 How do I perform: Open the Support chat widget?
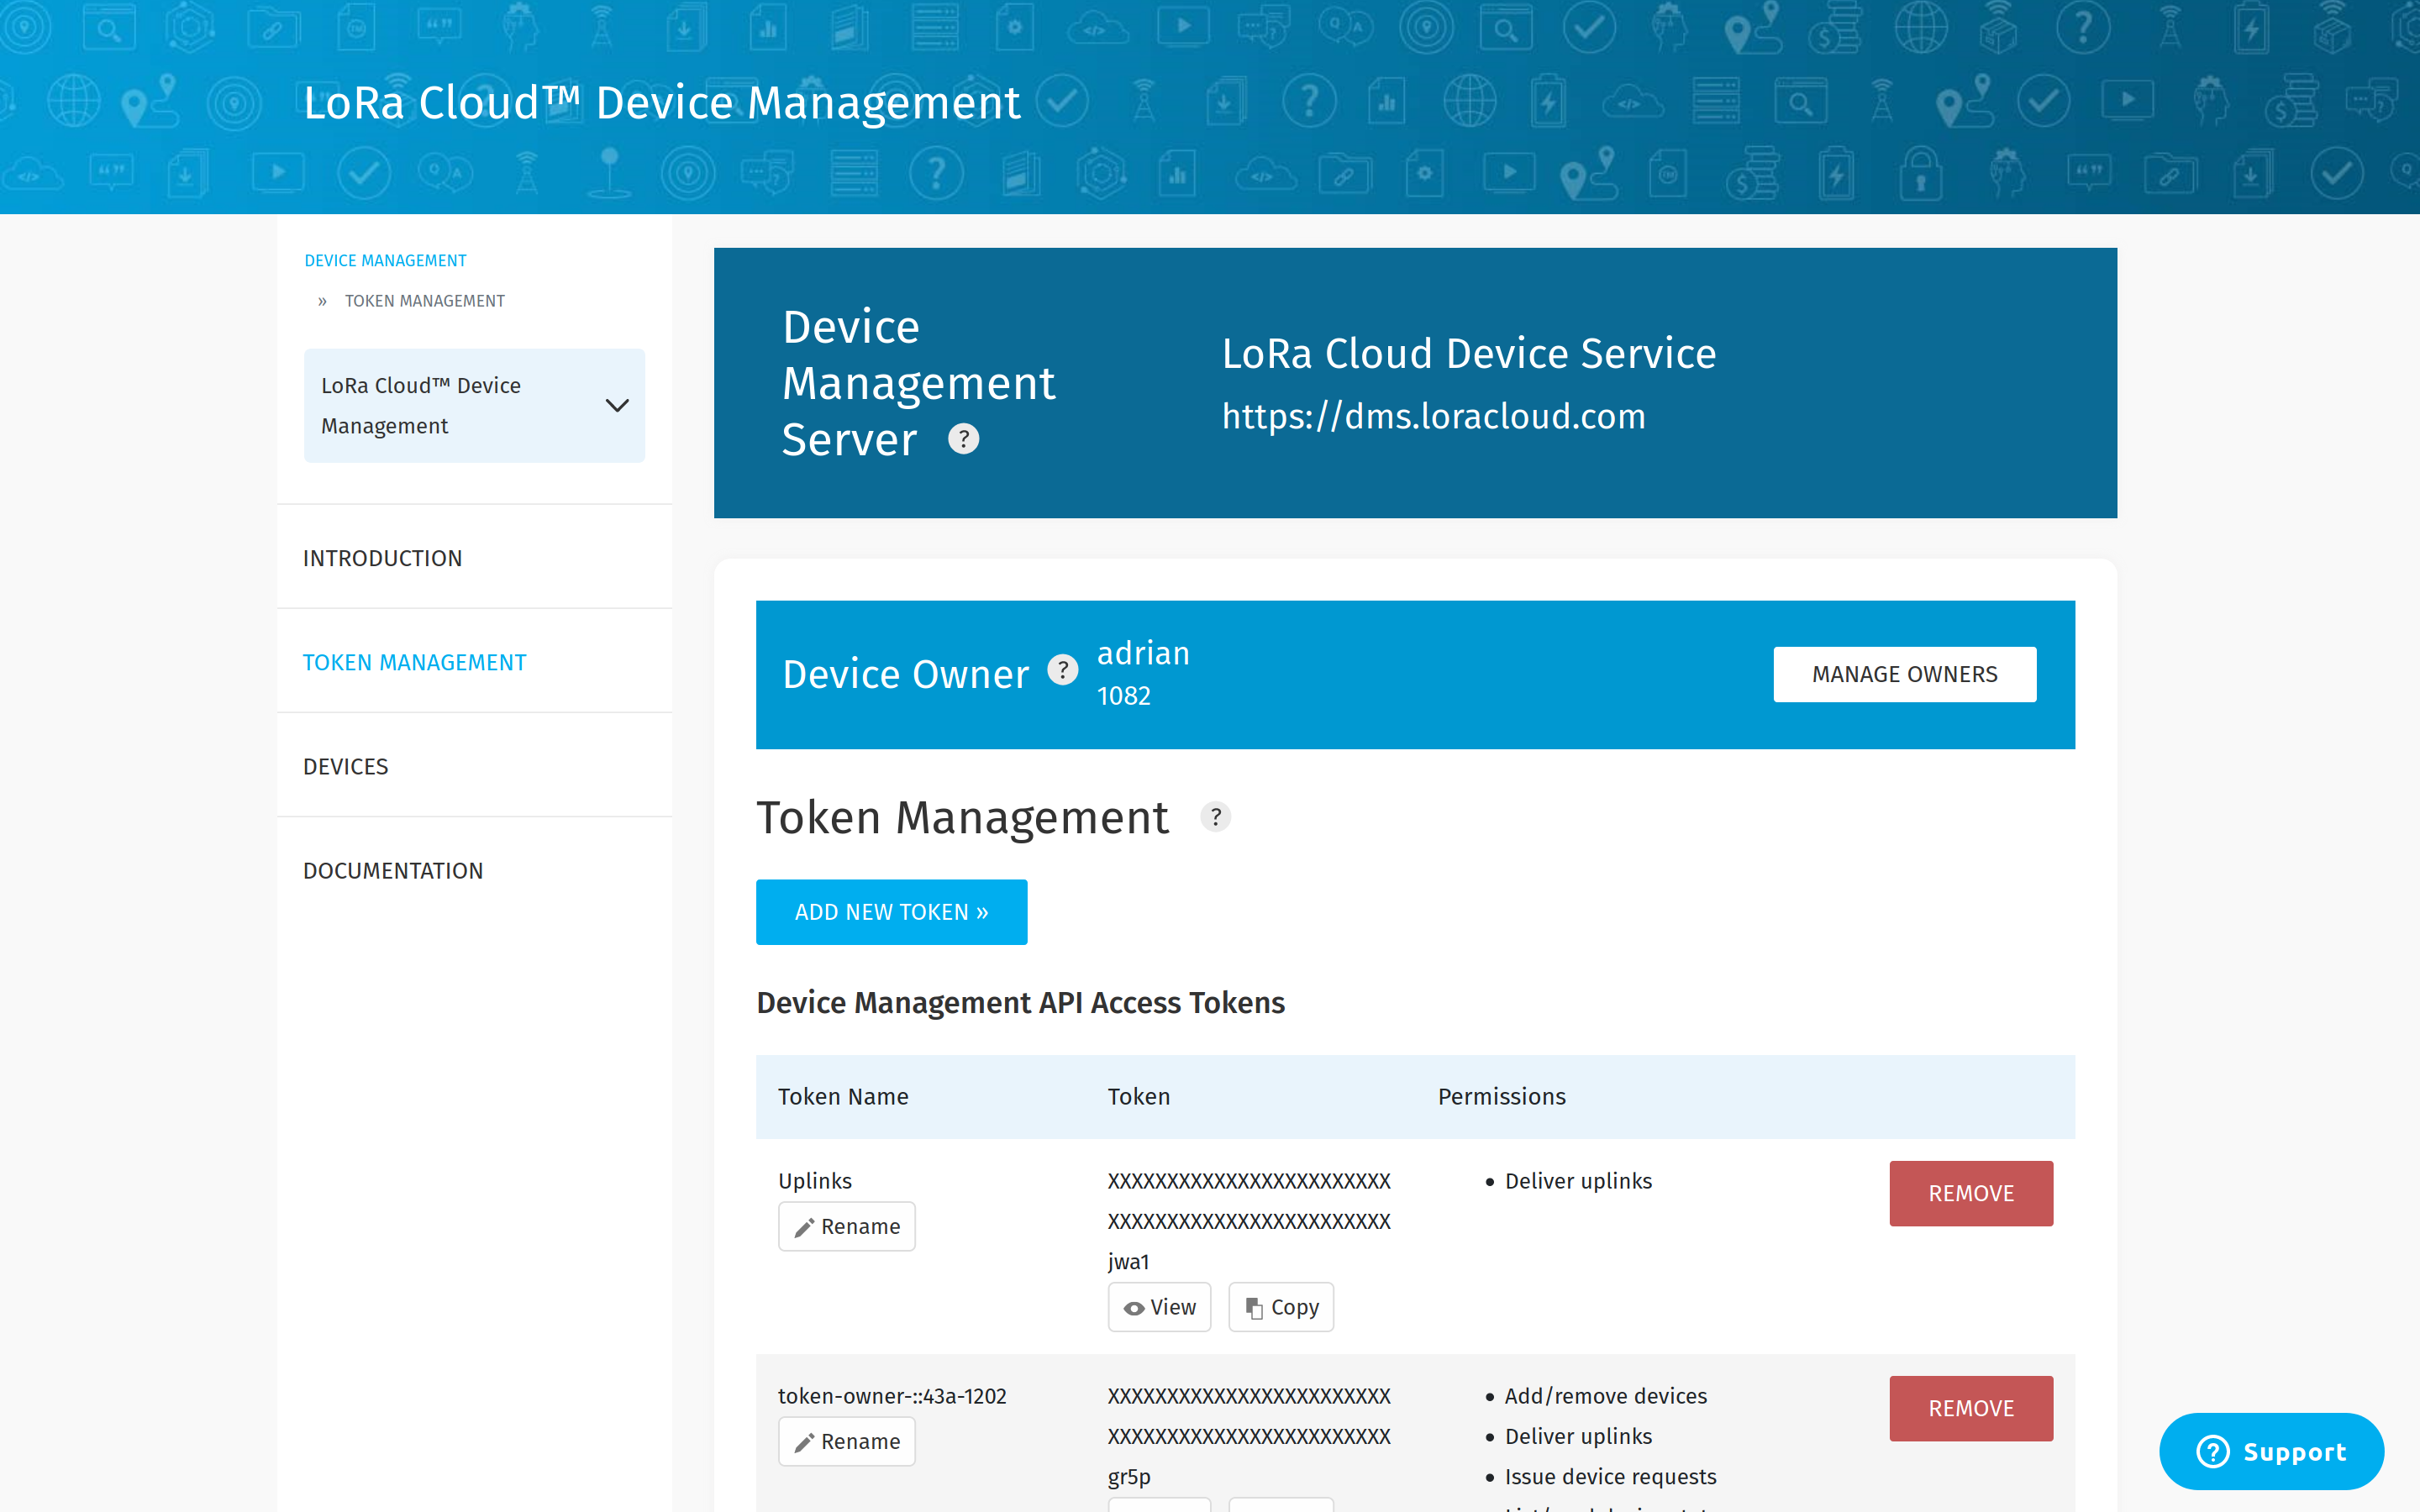tap(2271, 1451)
